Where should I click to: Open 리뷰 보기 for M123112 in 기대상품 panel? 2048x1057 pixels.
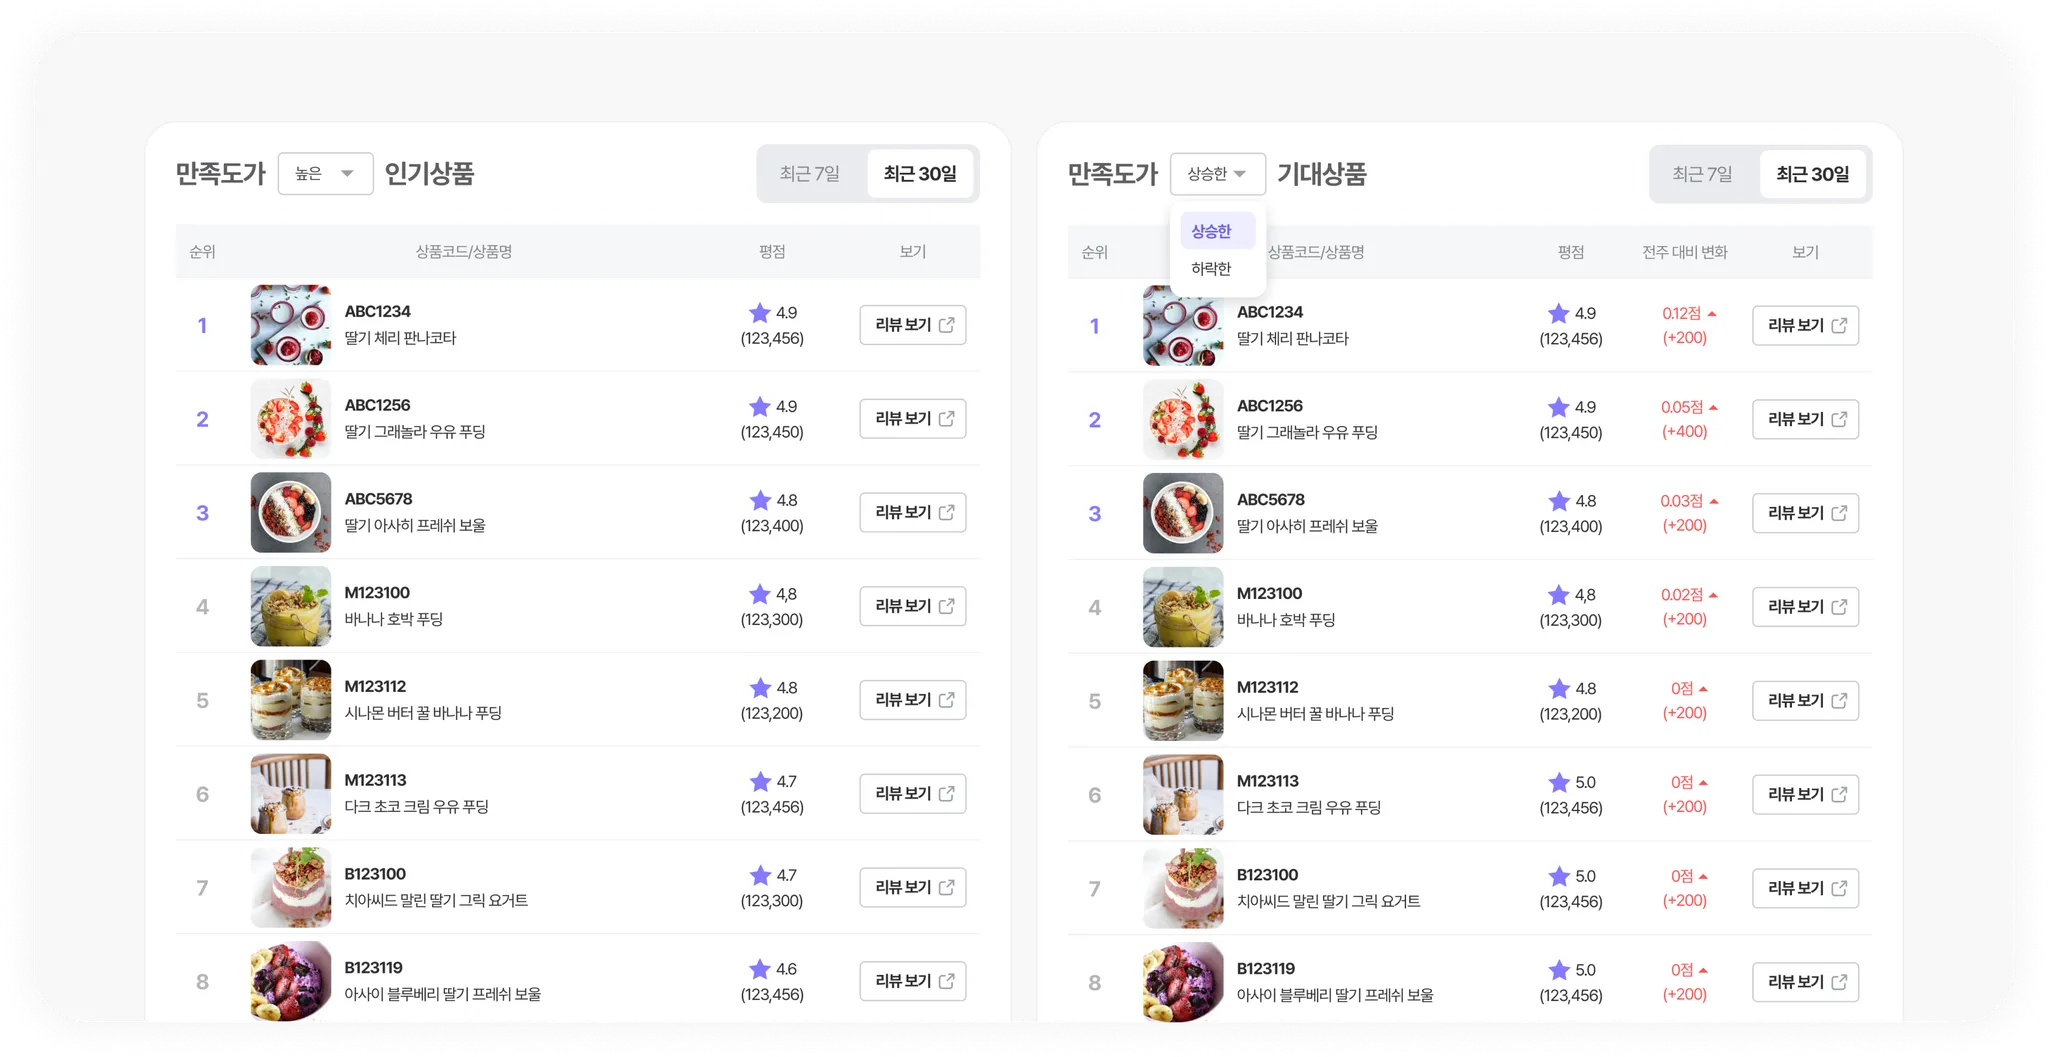click(1805, 701)
